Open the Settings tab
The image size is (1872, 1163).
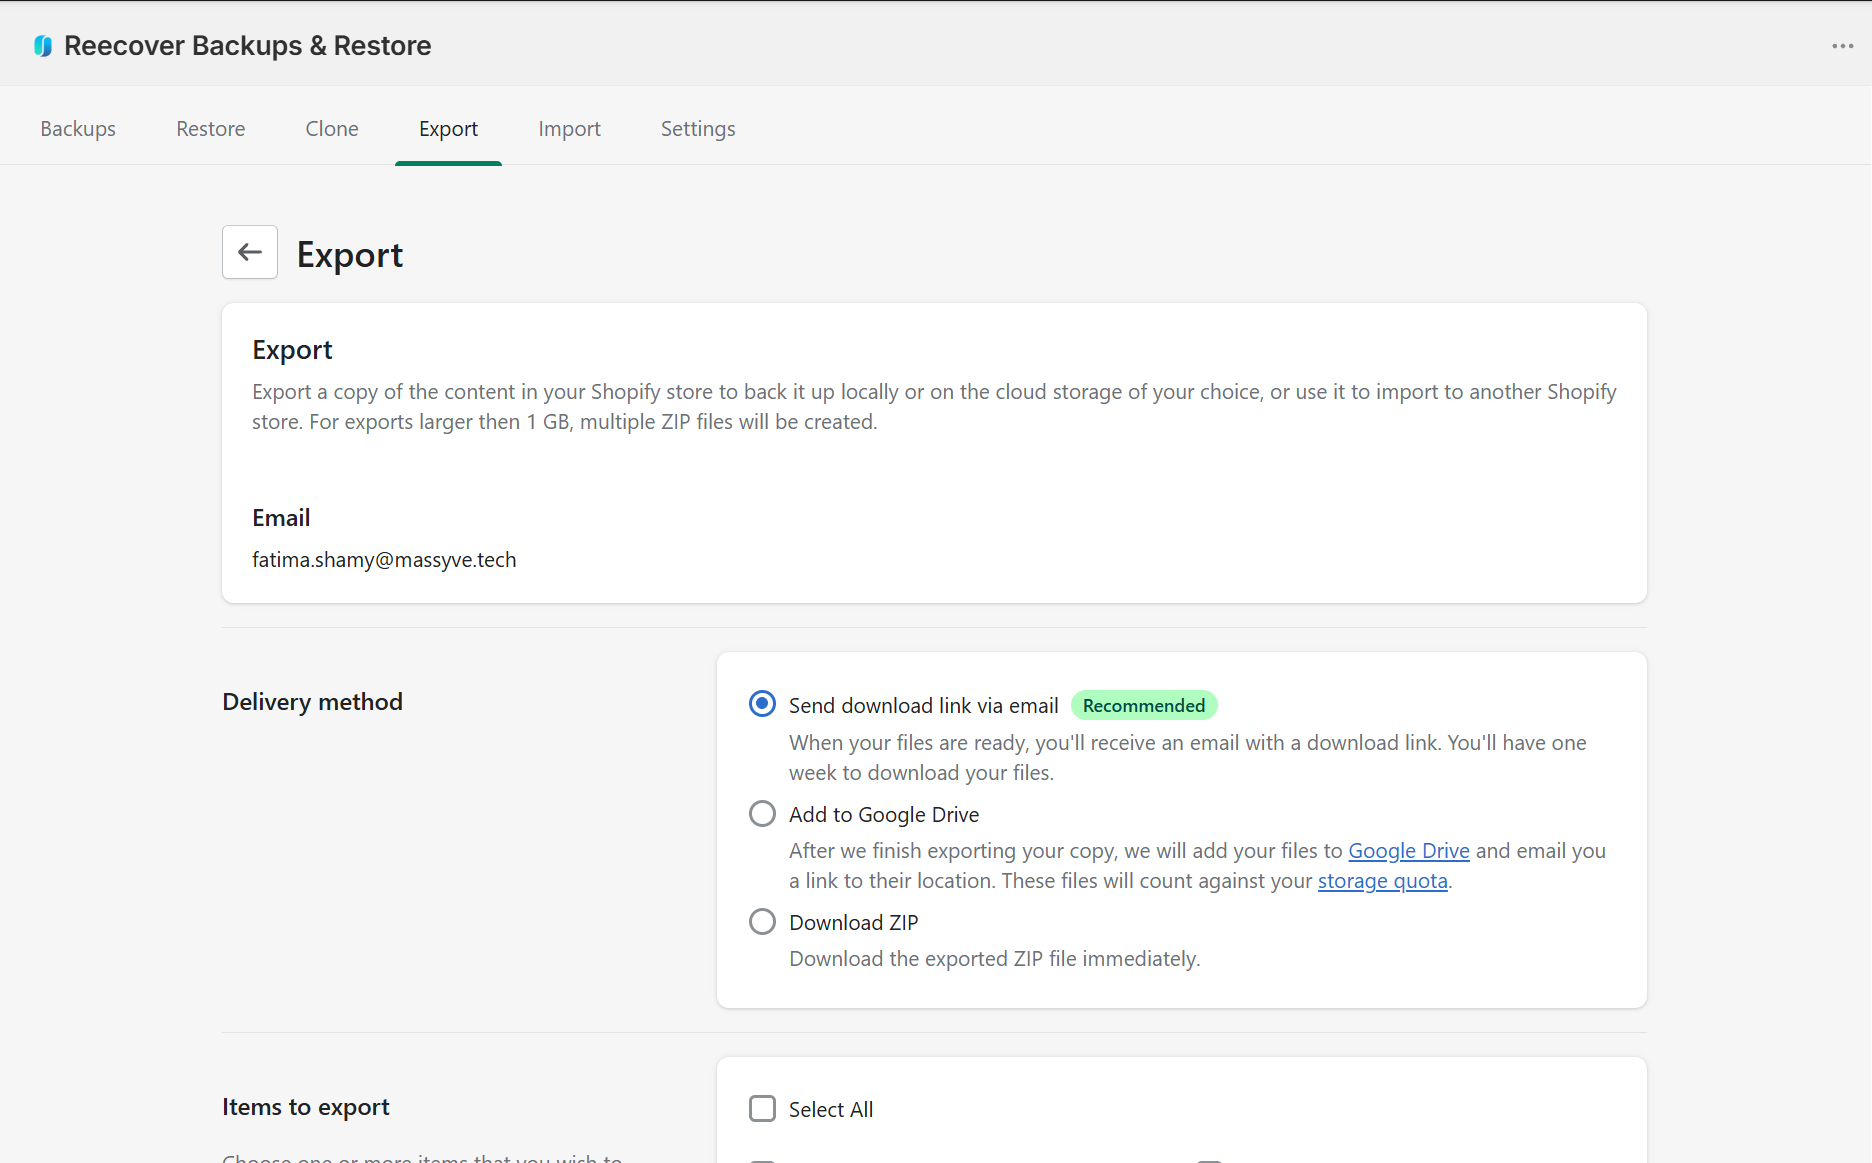698,129
